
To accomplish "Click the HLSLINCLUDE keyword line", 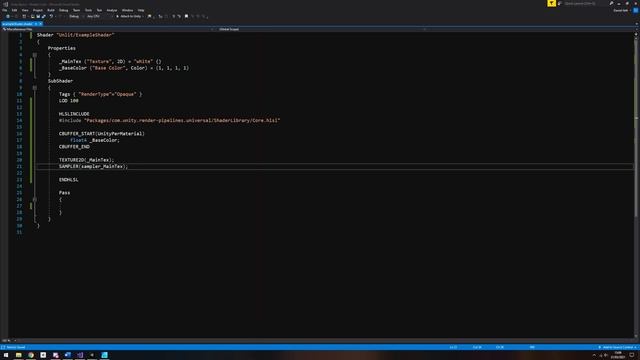I will pyautogui.click(x=74, y=114).
